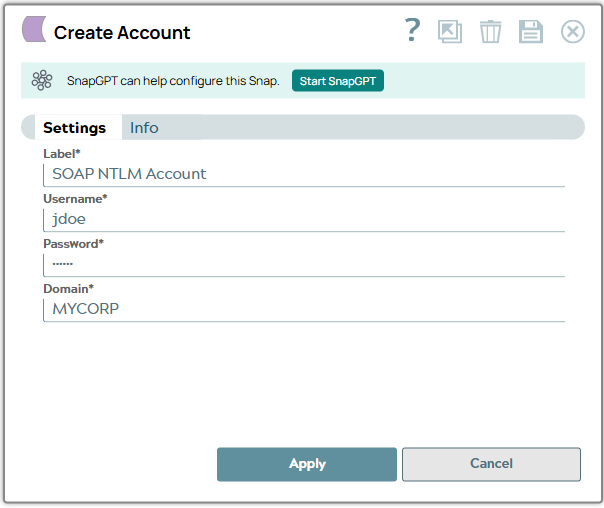
Task: Cancel account creation
Action: 491,464
